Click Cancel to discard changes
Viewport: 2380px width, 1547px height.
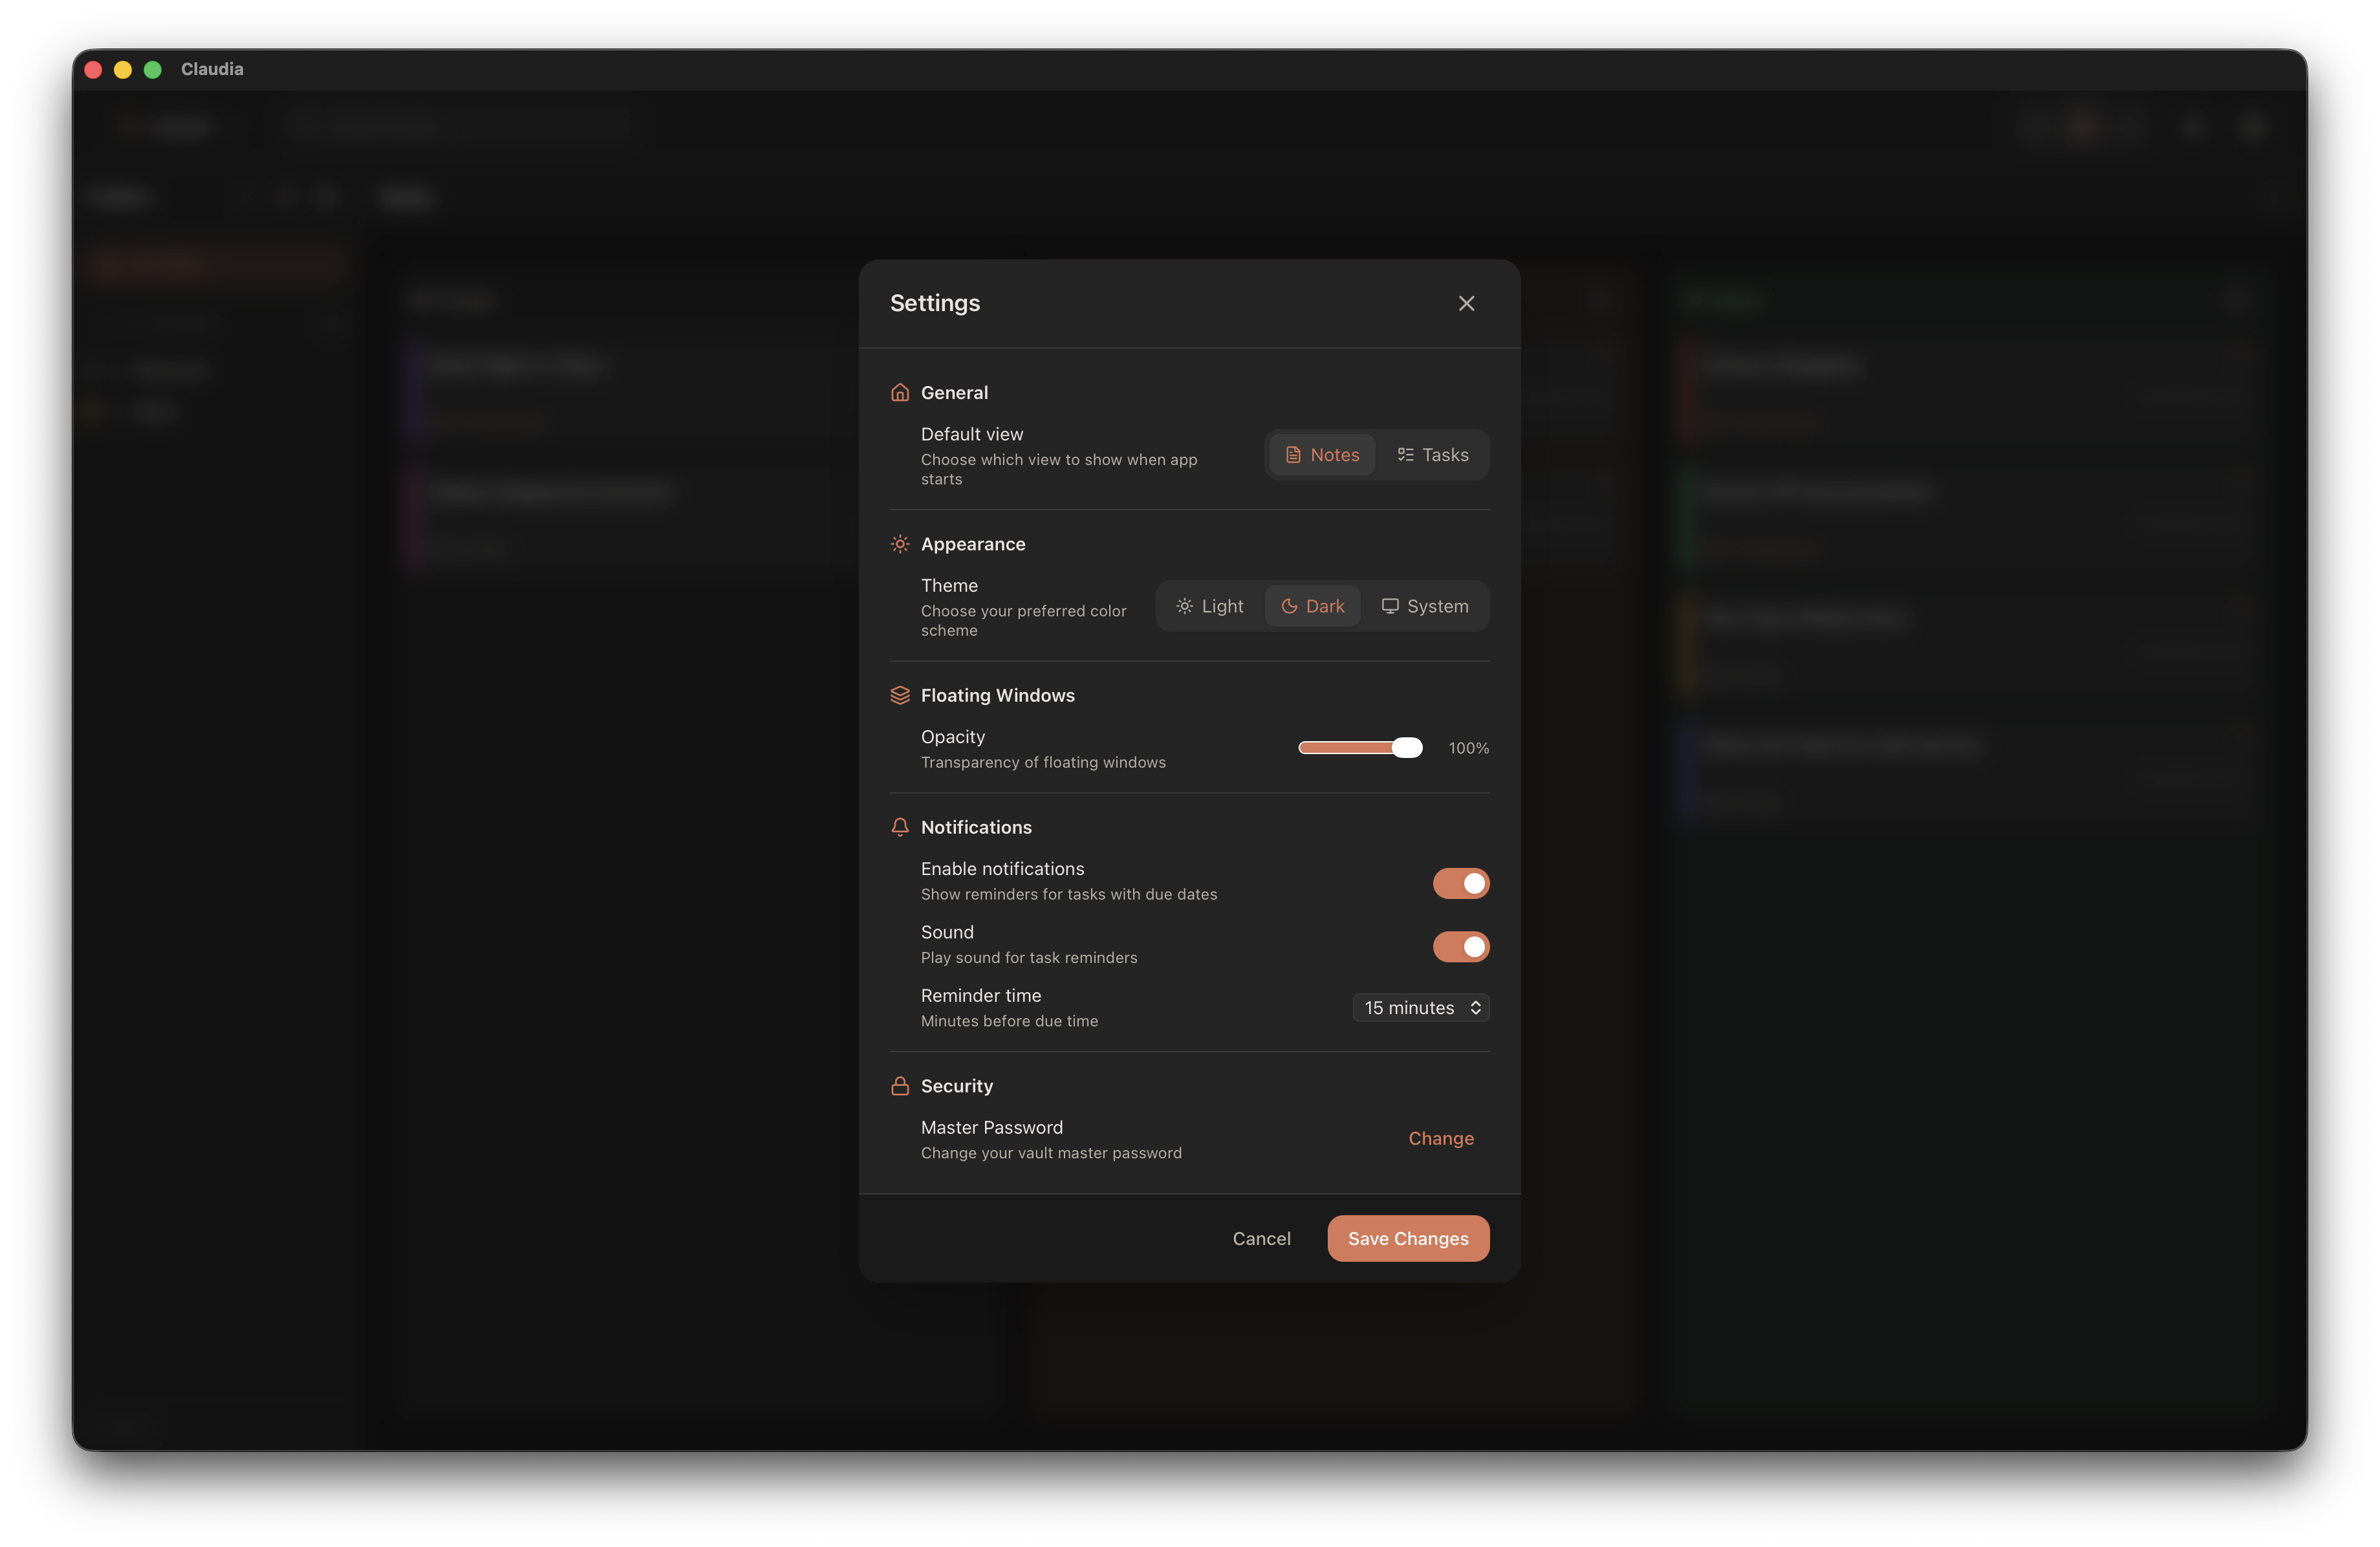point(1261,1238)
